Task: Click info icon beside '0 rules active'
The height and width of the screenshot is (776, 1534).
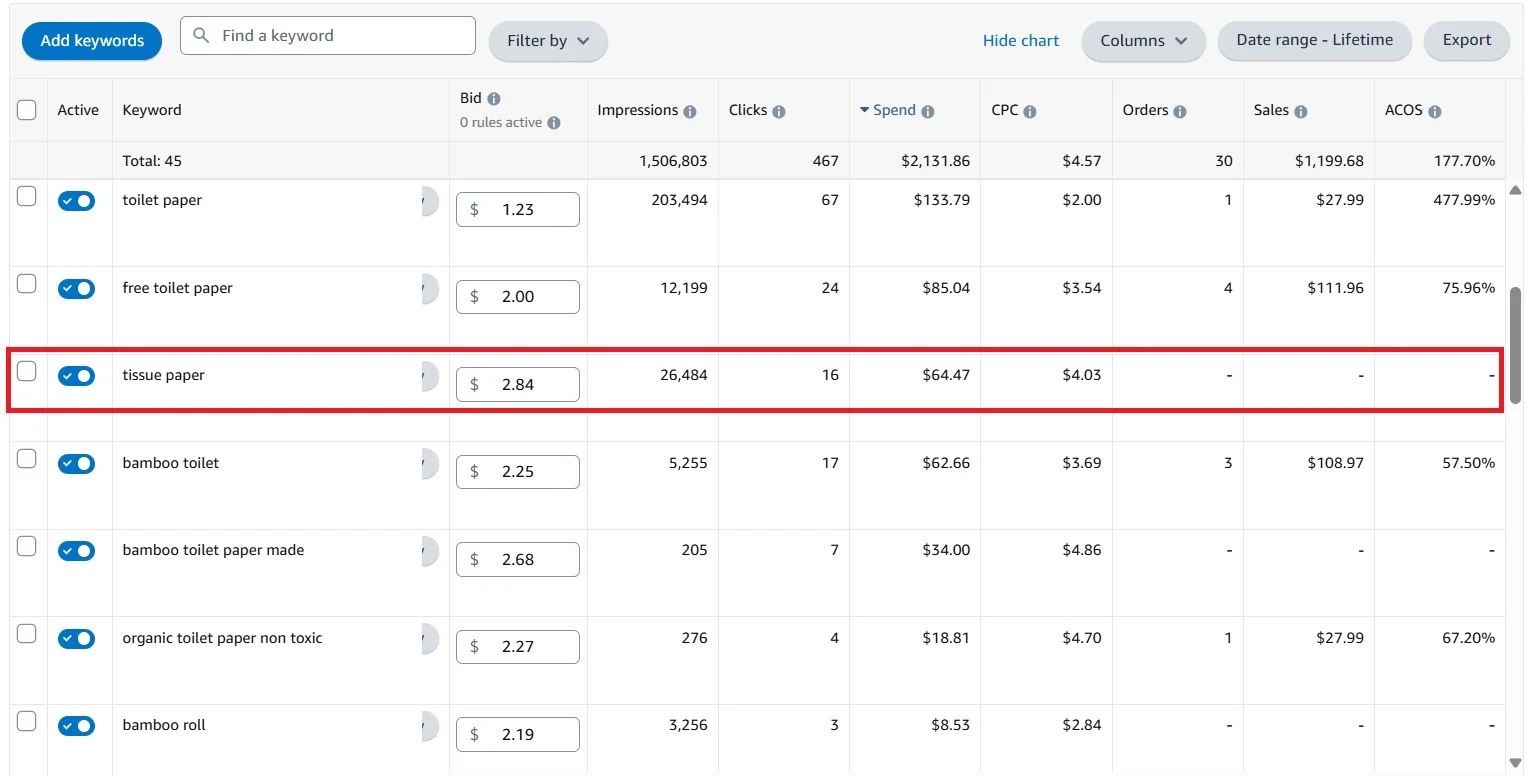Action: point(554,123)
